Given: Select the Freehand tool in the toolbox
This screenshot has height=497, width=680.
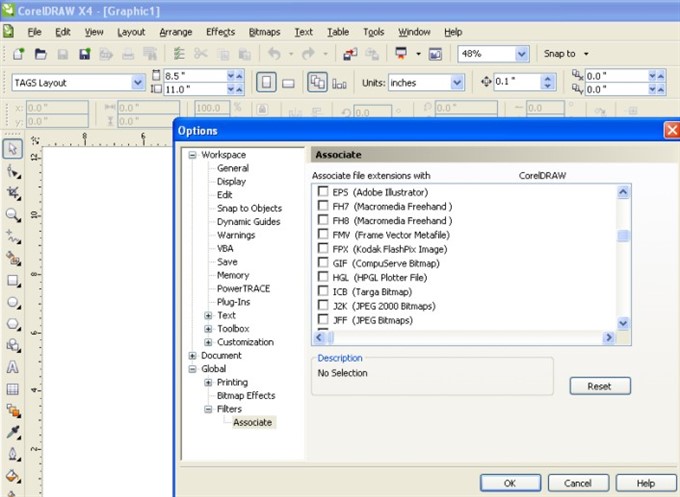Looking at the screenshot, I should (13, 237).
